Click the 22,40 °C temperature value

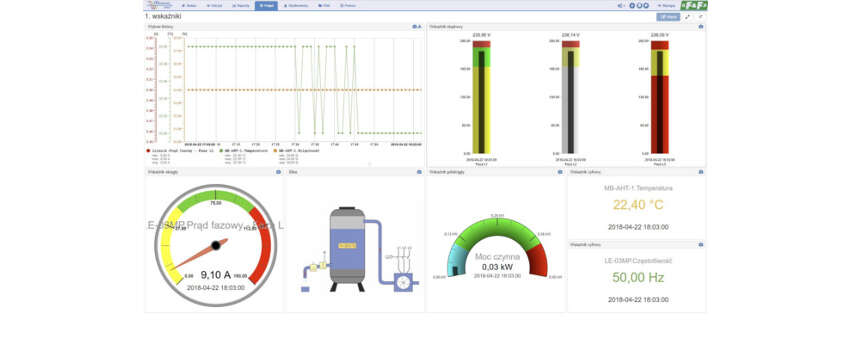(x=638, y=205)
